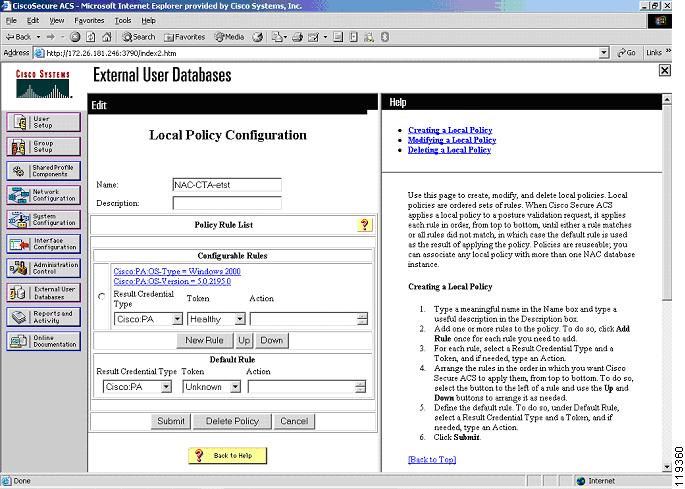Click the browser Back button
The width and height of the screenshot is (685, 489).
tap(18, 37)
